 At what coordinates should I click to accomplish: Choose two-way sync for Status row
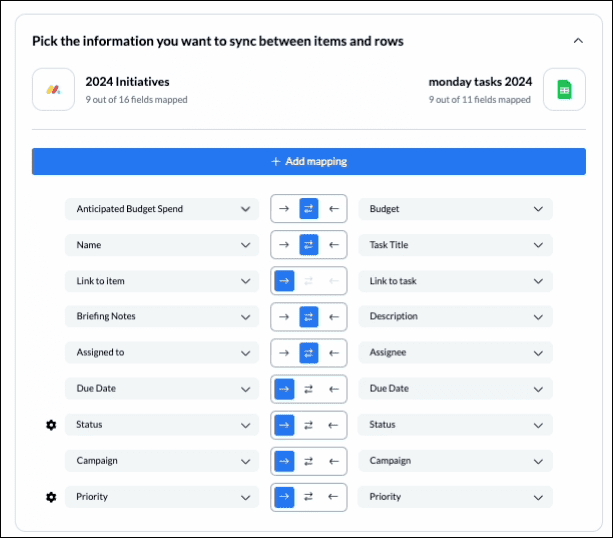tap(308, 425)
